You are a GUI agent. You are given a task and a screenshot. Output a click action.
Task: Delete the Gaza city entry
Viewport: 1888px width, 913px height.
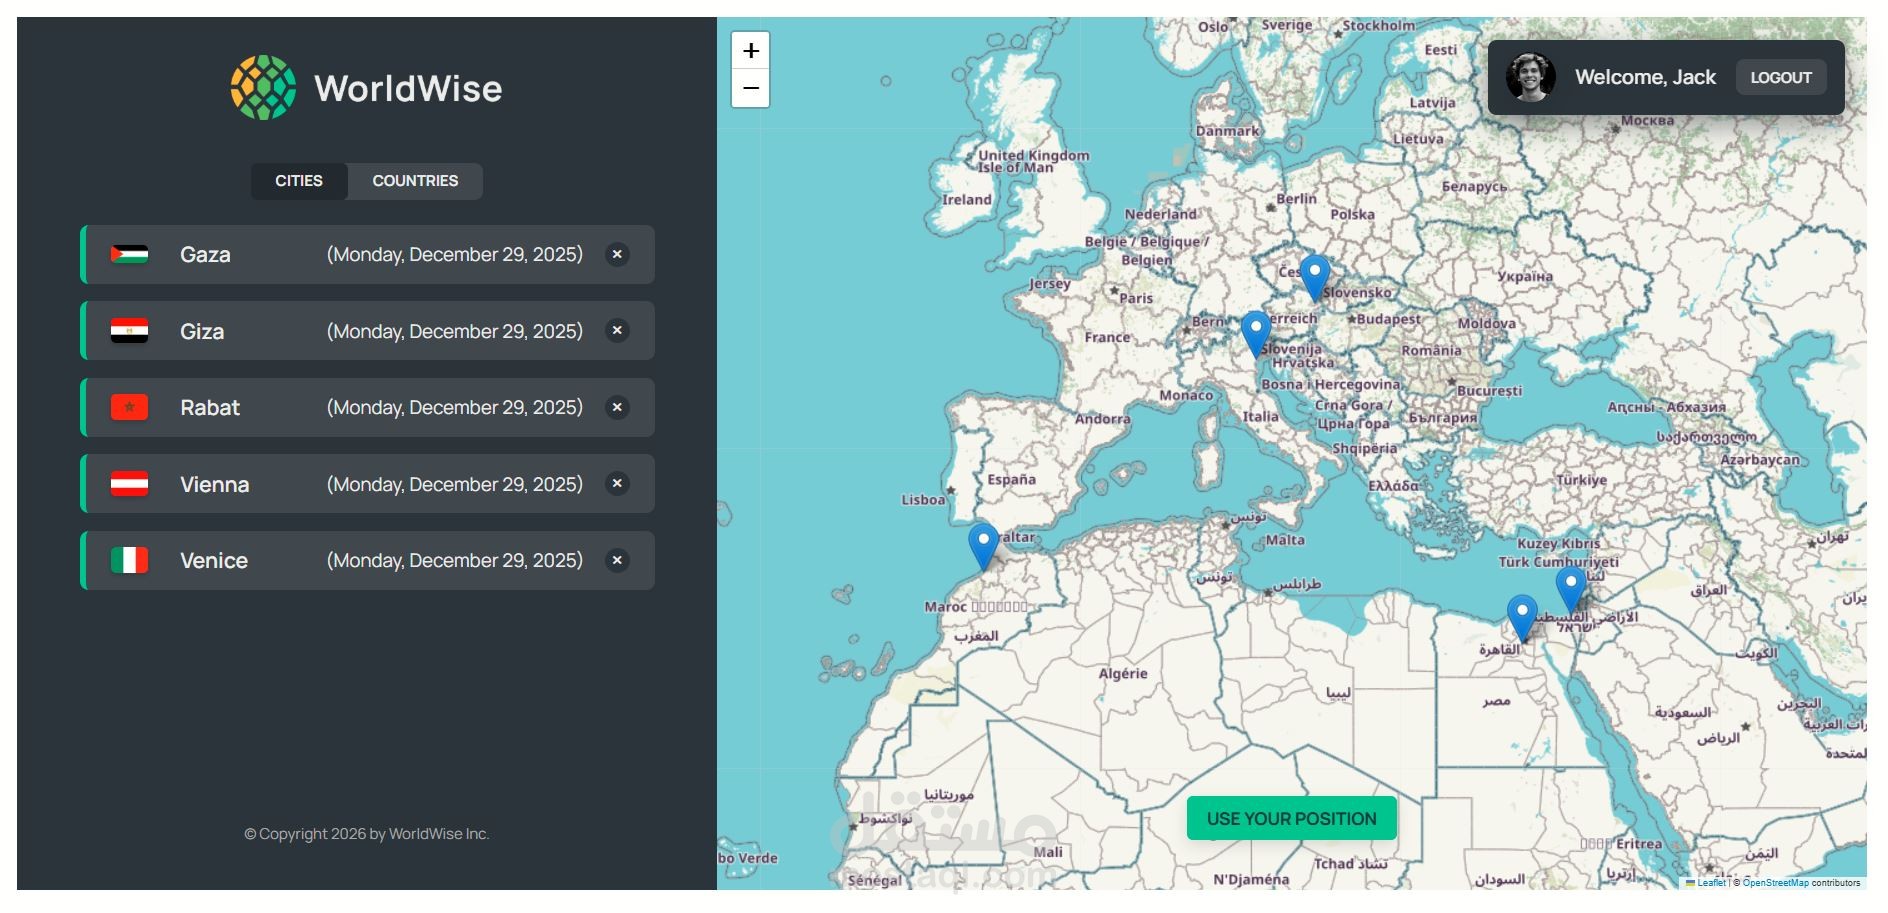(x=617, y=254)
